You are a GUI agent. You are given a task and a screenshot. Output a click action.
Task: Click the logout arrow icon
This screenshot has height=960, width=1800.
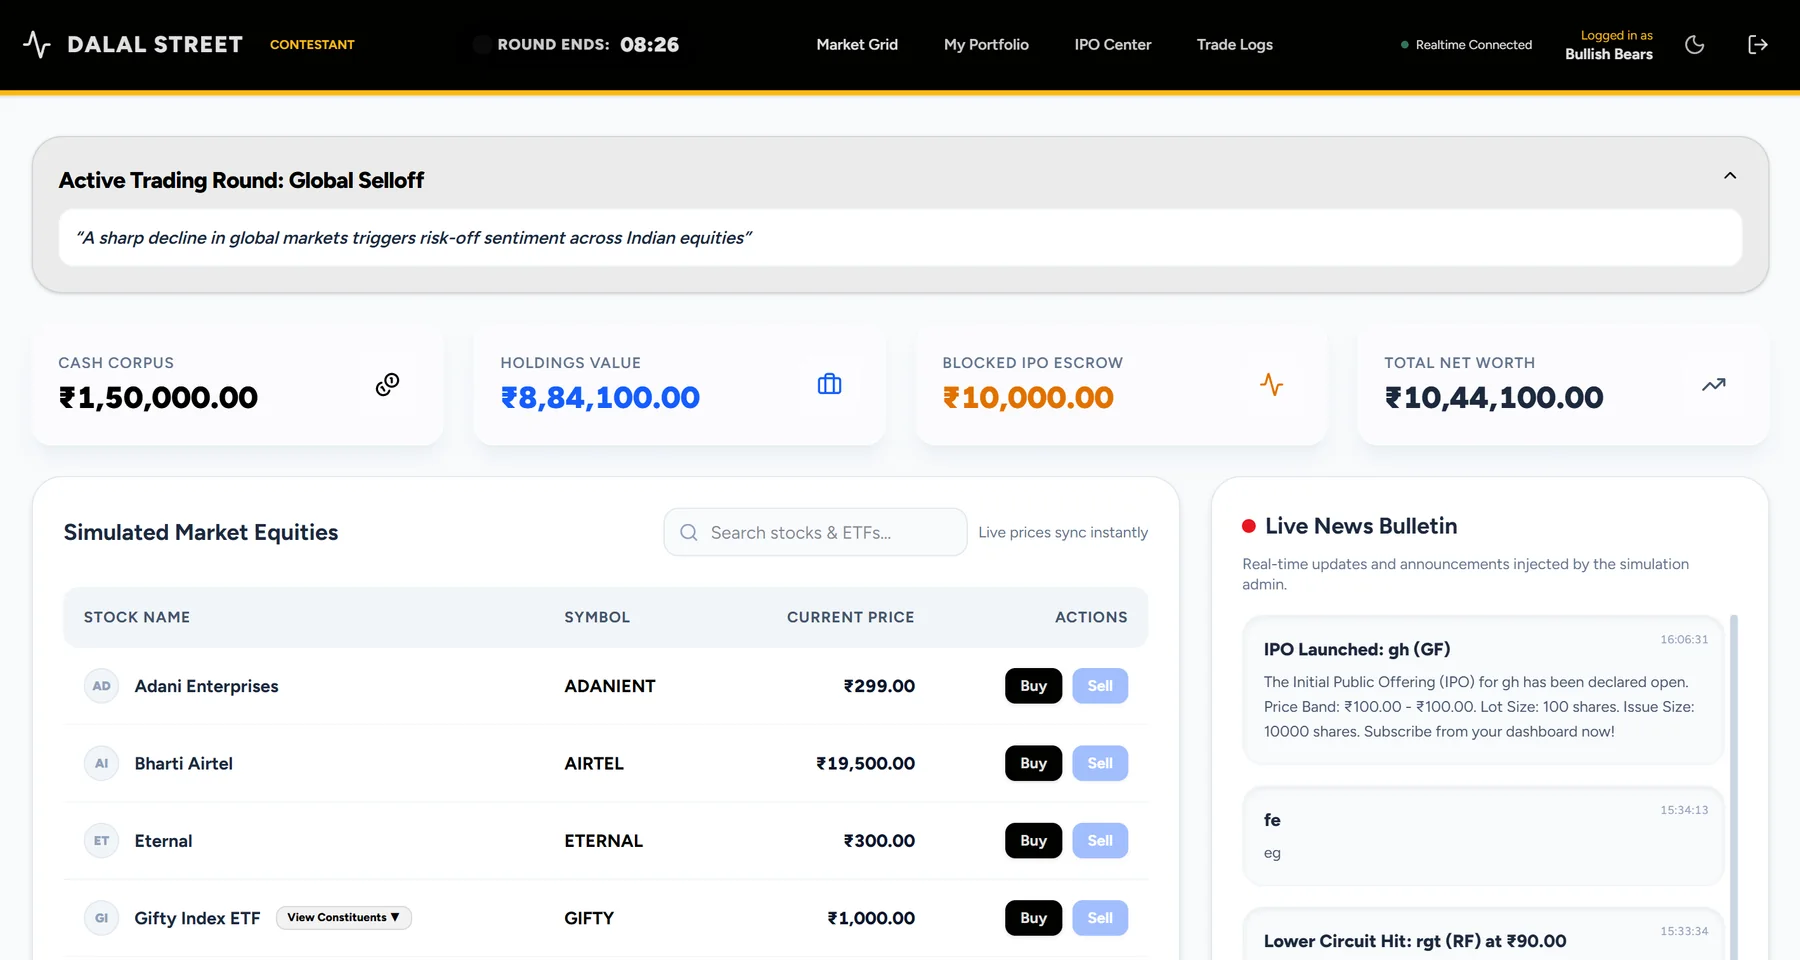[1757, 44]
